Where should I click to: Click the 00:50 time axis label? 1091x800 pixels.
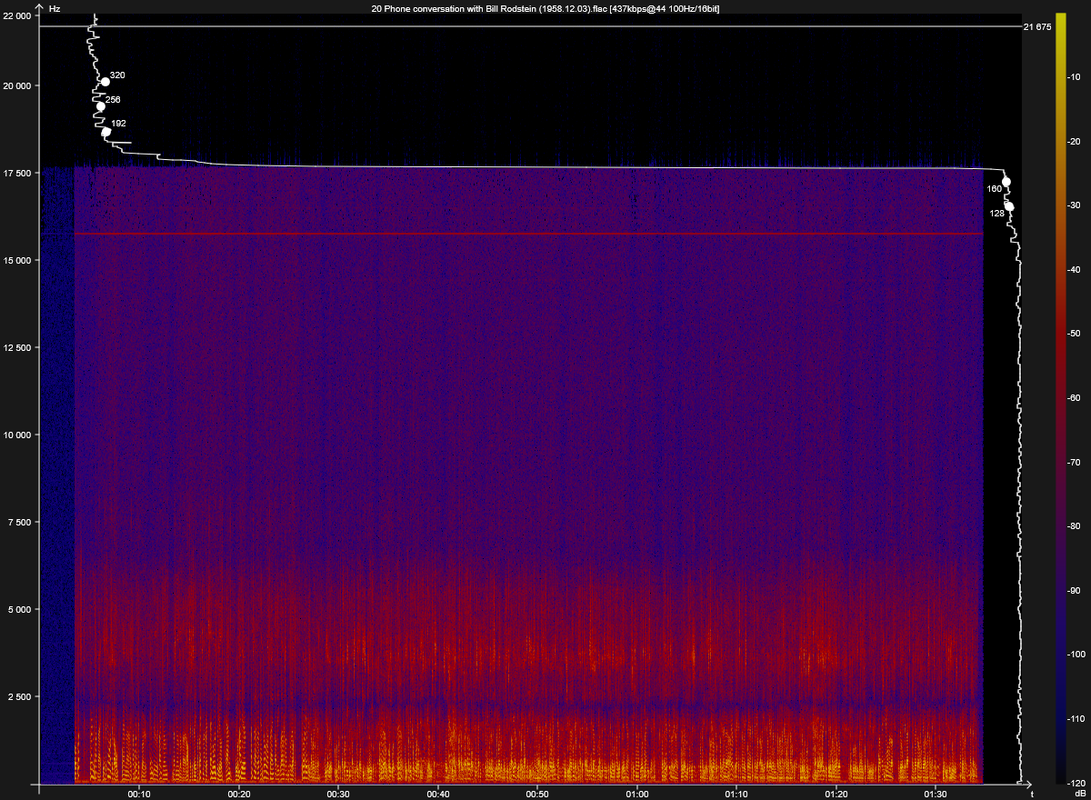point(537,794)
